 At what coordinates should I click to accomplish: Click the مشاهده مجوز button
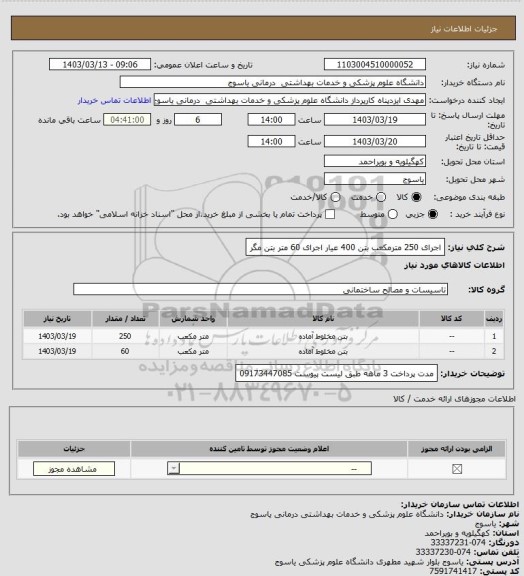click(74, 469)
